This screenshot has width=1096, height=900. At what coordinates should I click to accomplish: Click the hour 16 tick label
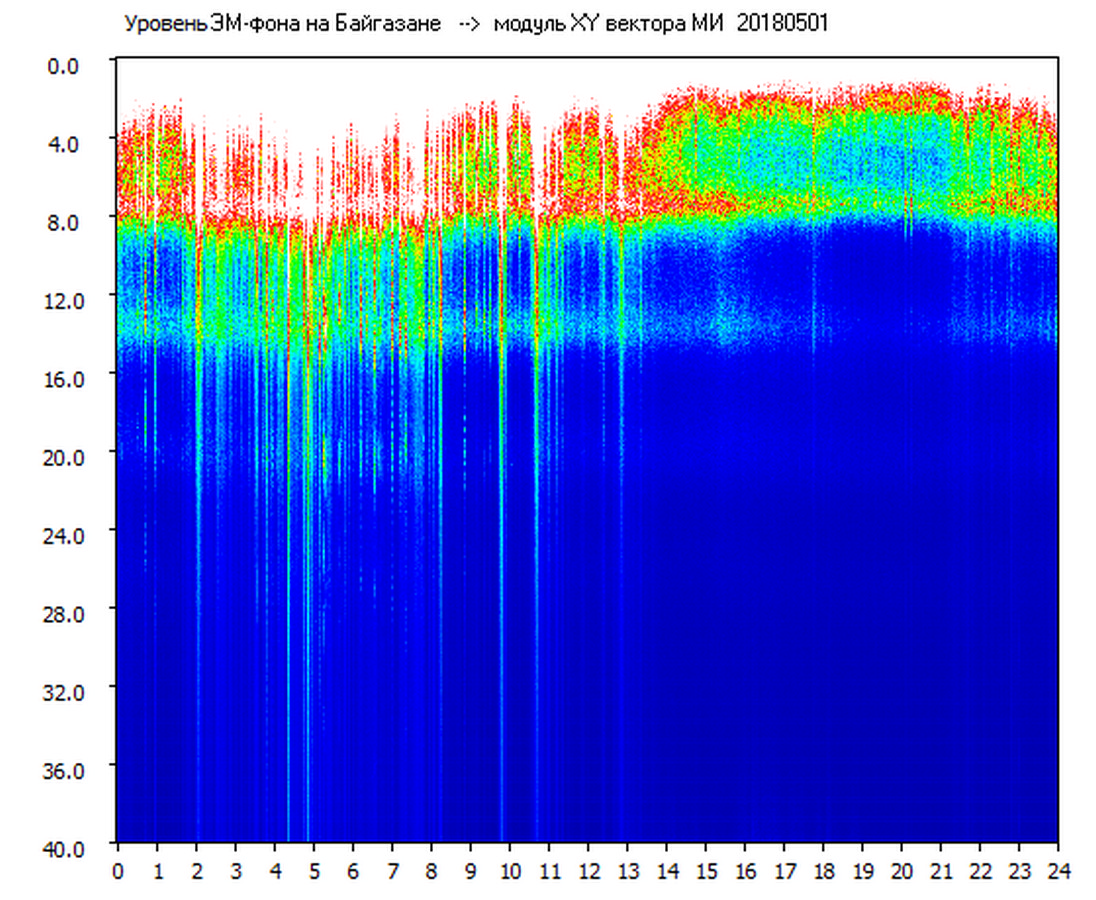click(745, 871)
